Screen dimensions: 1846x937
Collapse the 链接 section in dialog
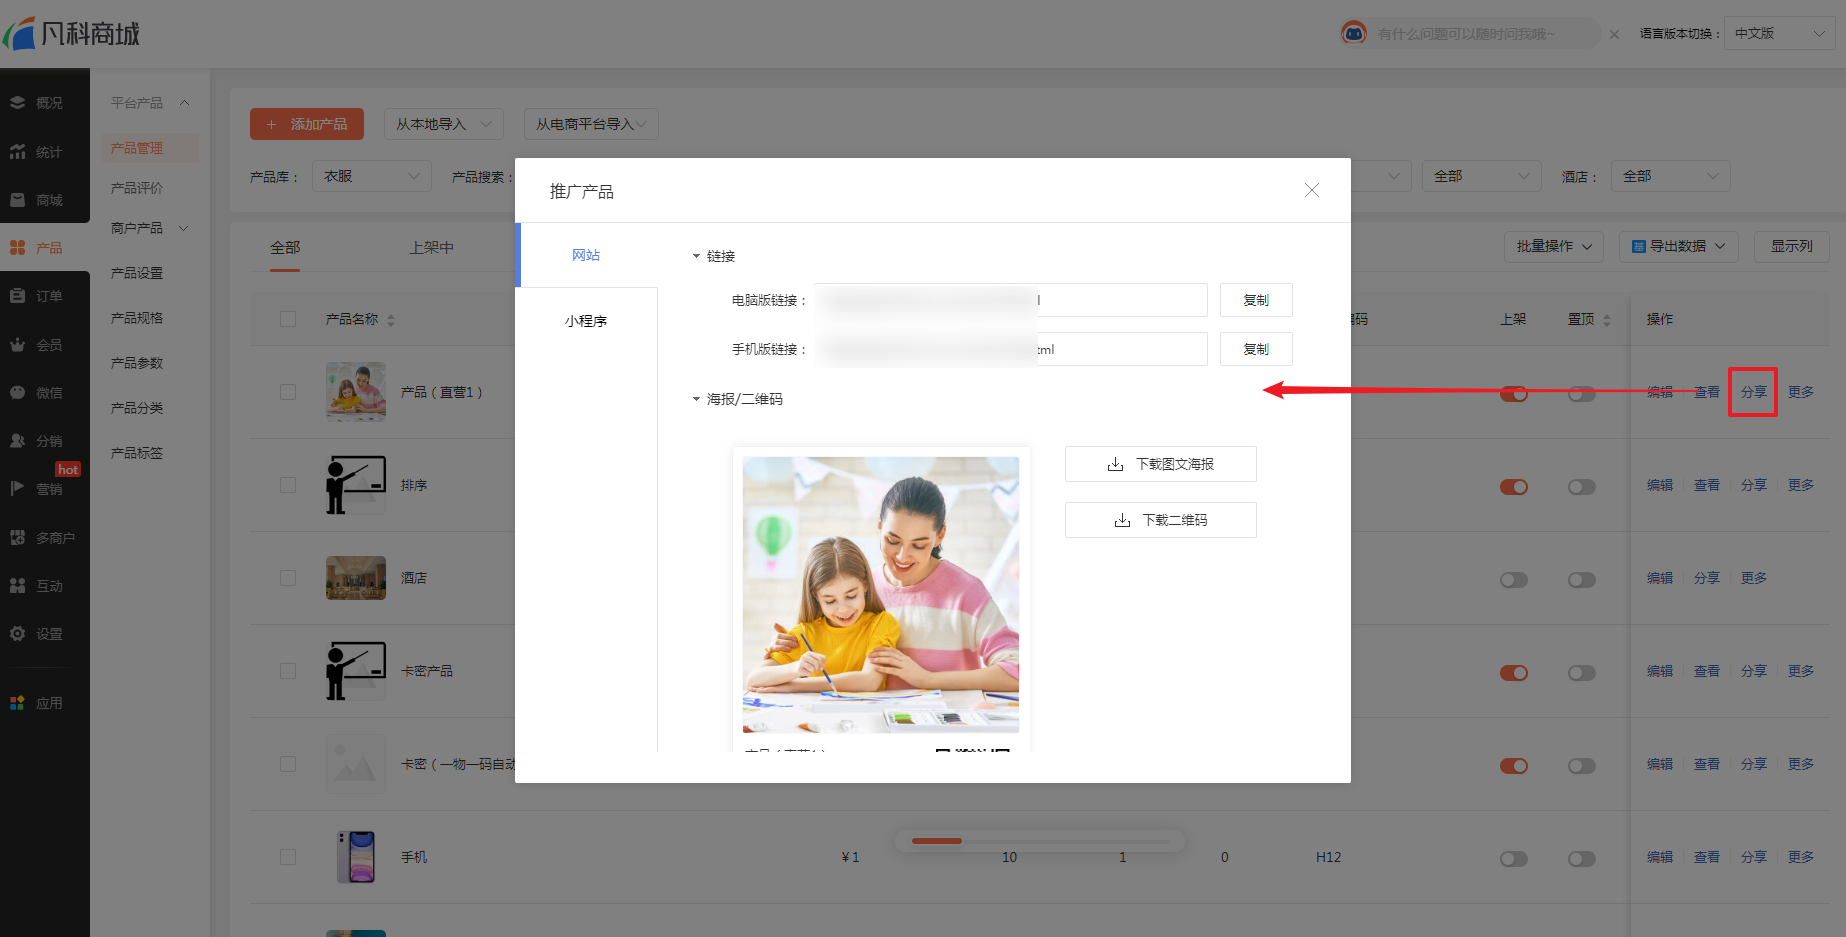[697, 257]
